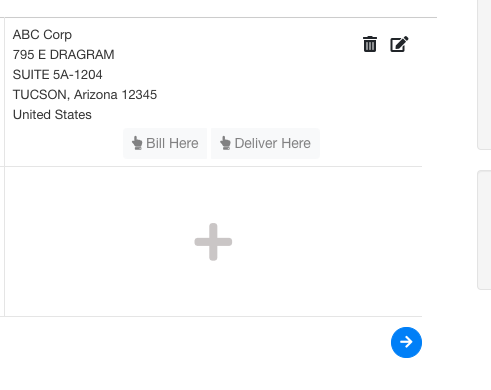Choose Deliver Here for this address
The image size is (491, 390).
point(265,143)
